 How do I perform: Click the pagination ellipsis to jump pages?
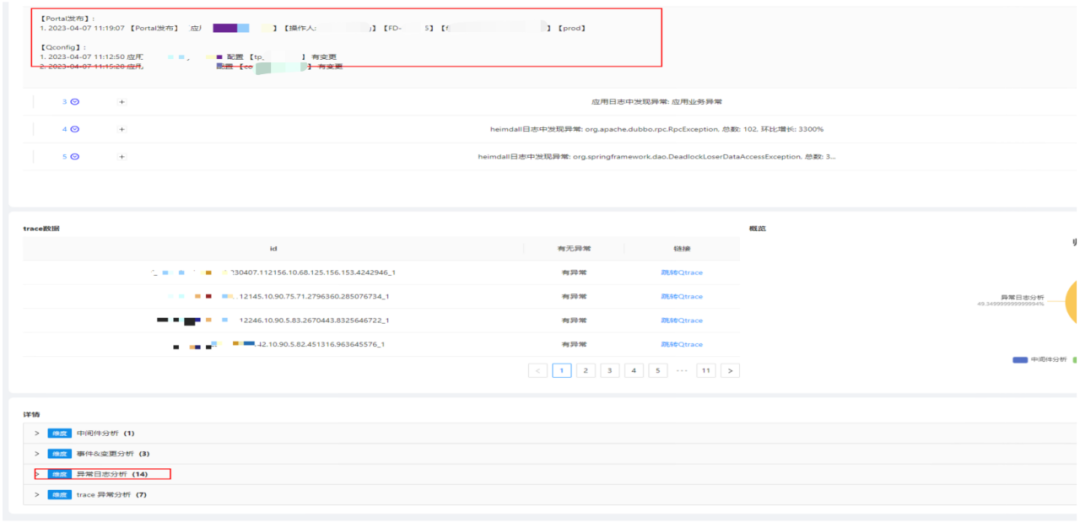(682, 370)
